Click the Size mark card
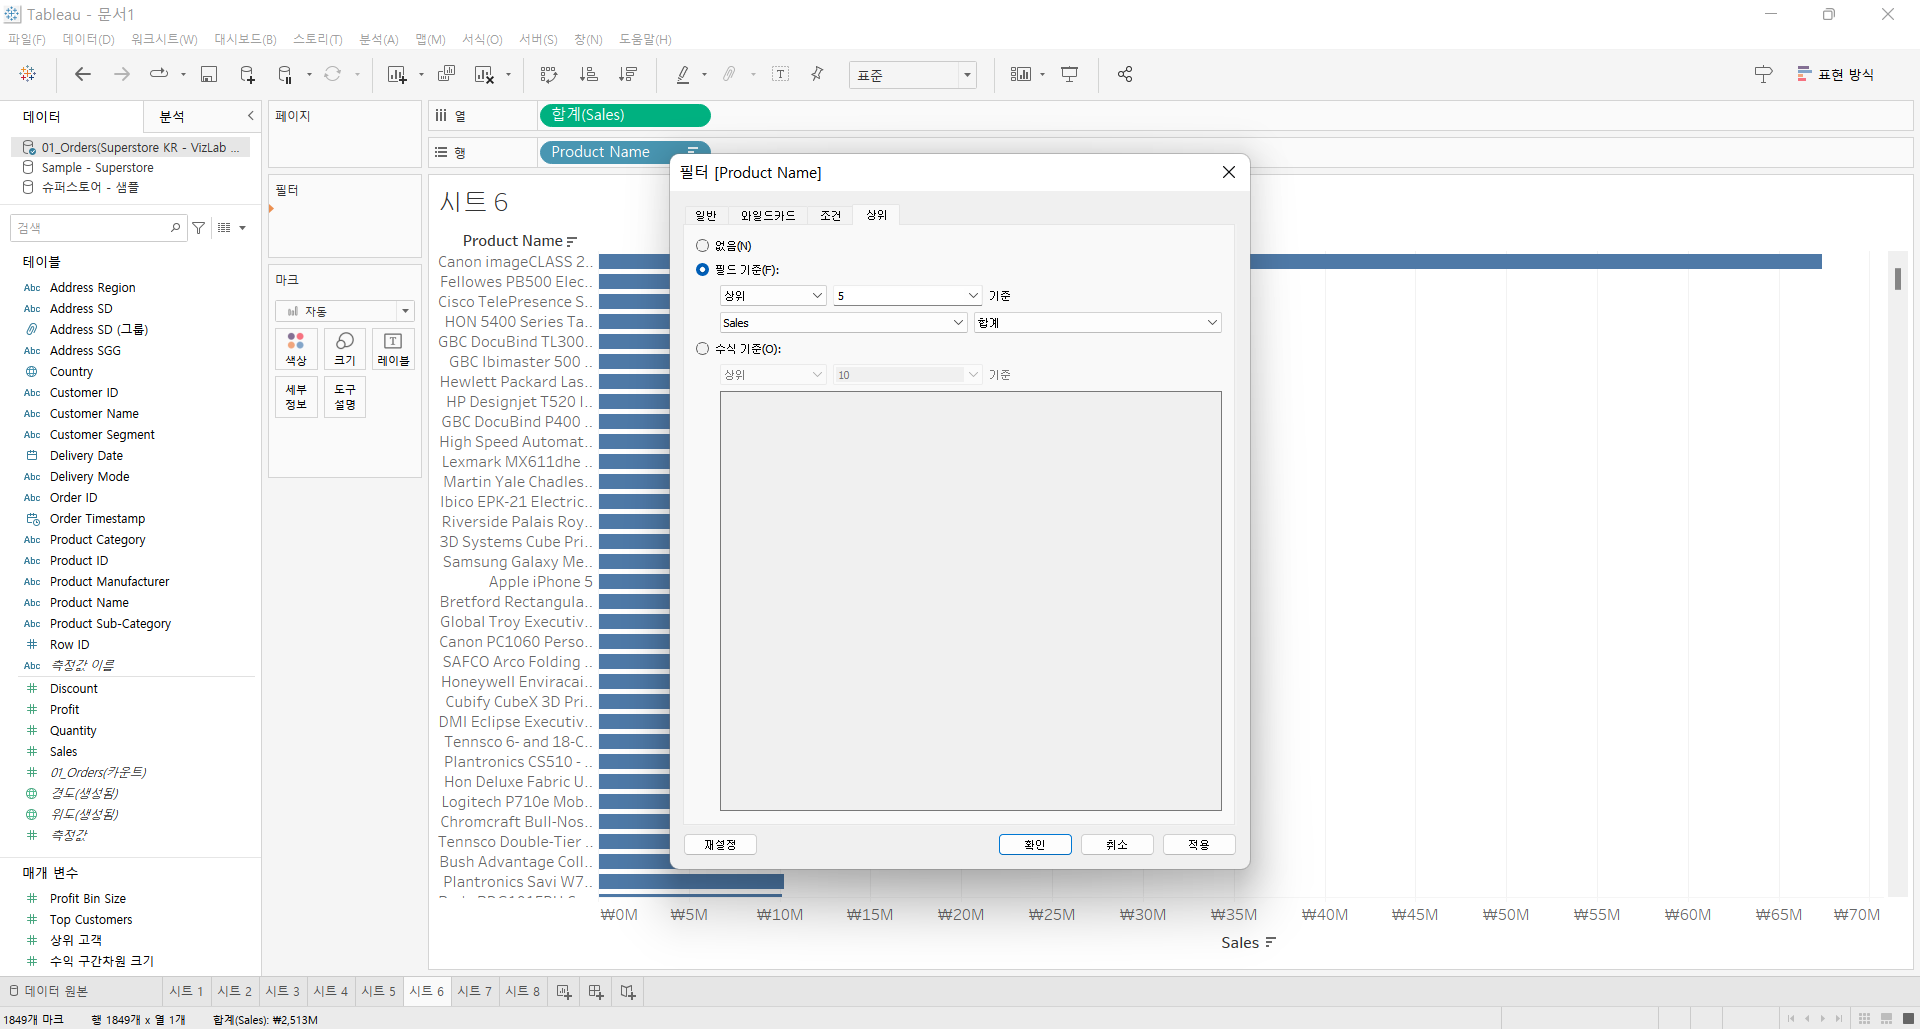This screenshot has width=1920, height=1029. click(345, 349)
